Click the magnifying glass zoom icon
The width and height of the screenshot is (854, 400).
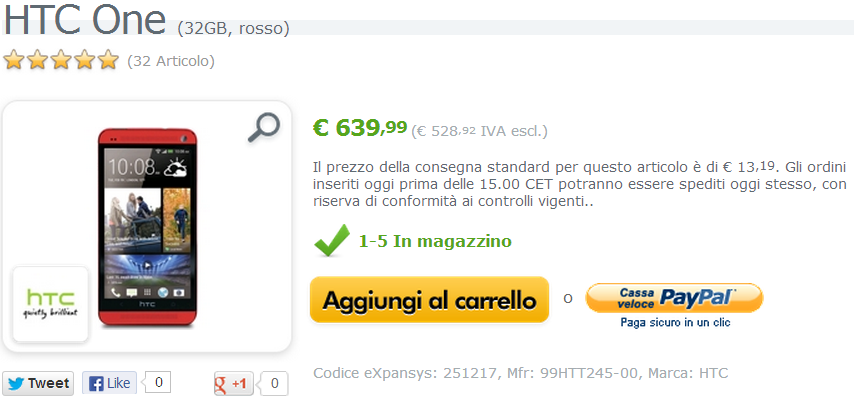coord(264,128)
